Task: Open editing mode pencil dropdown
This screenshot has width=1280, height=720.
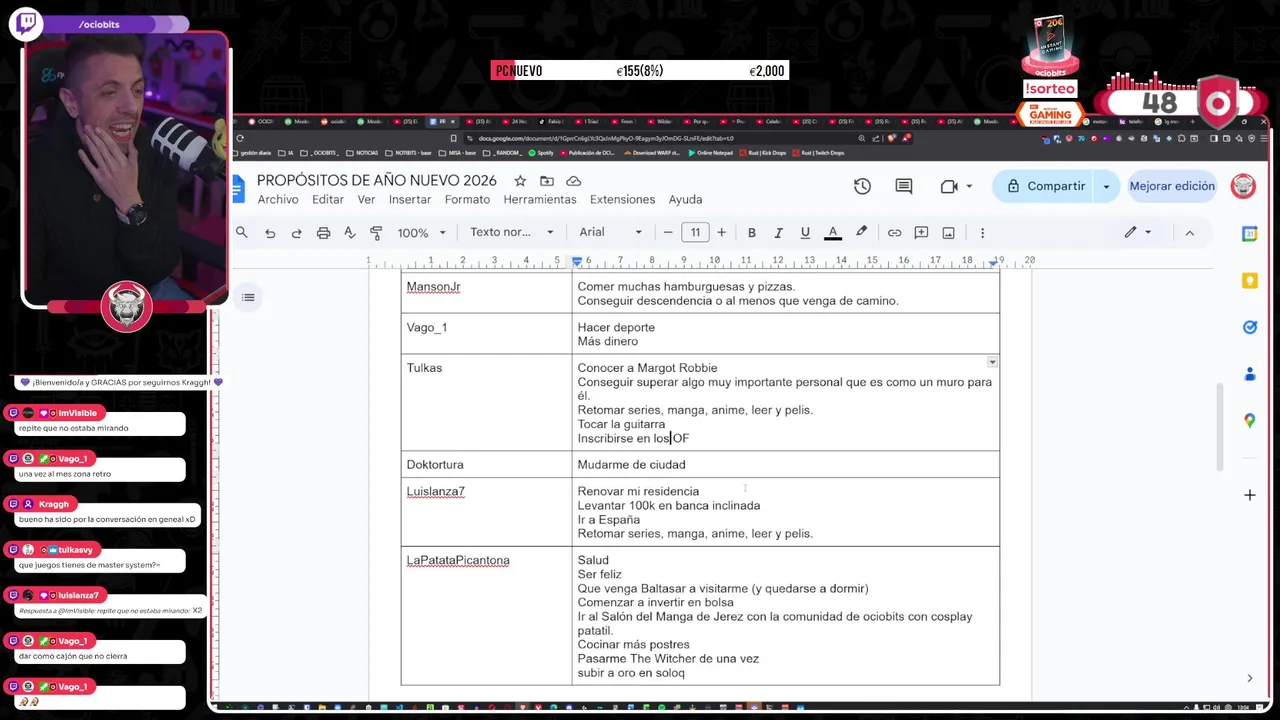Action: click(x=1138, y=232)
